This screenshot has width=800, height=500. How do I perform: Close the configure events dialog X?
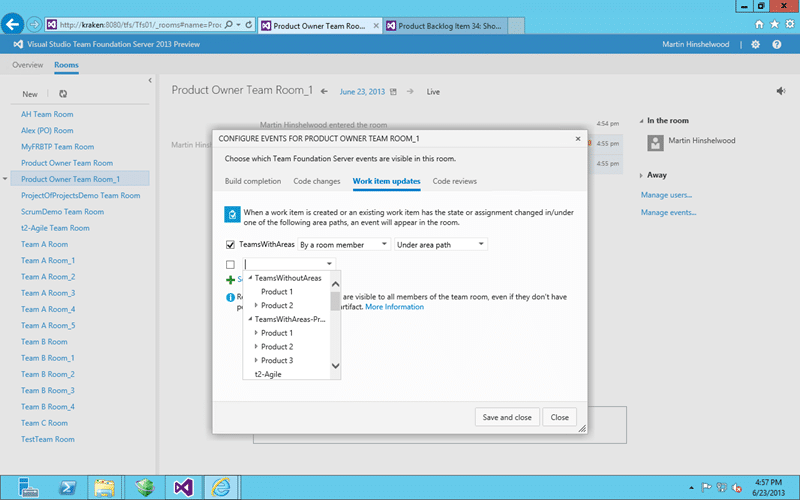tap(578, 139)
